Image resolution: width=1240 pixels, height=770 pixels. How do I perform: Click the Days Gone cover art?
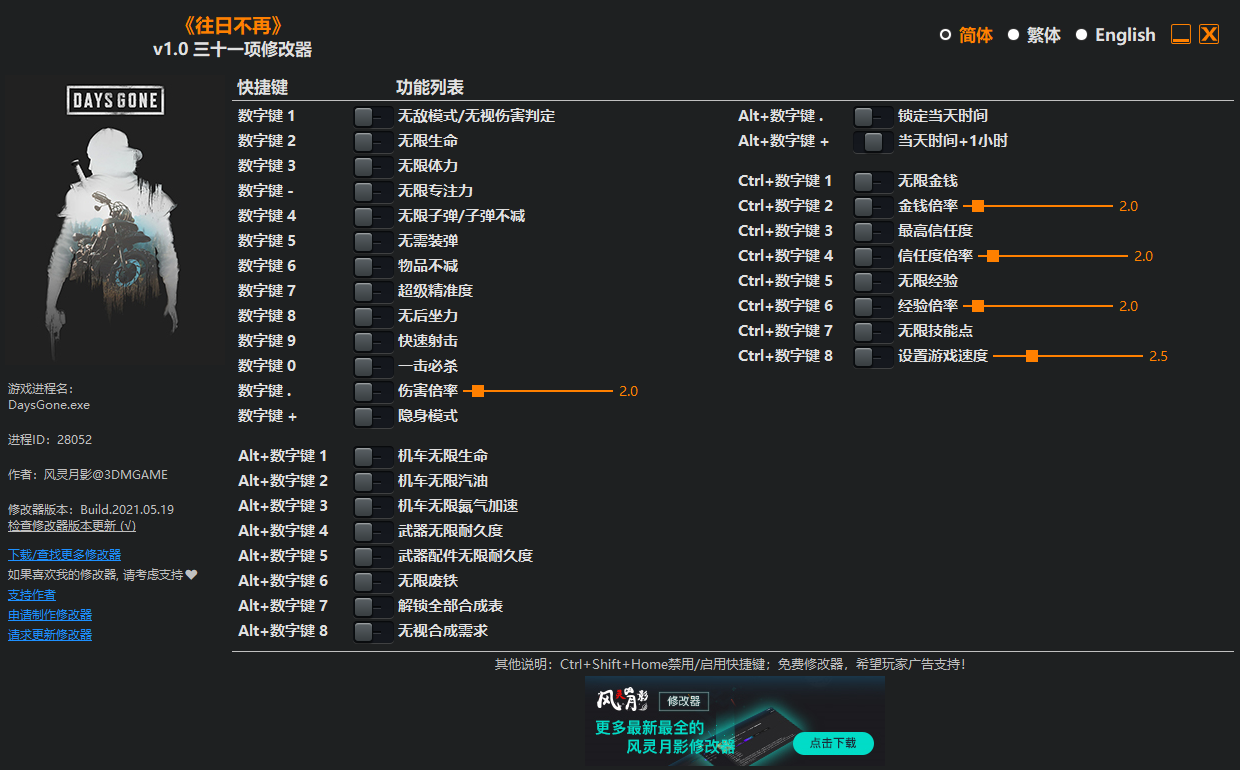tap(115, 222)
